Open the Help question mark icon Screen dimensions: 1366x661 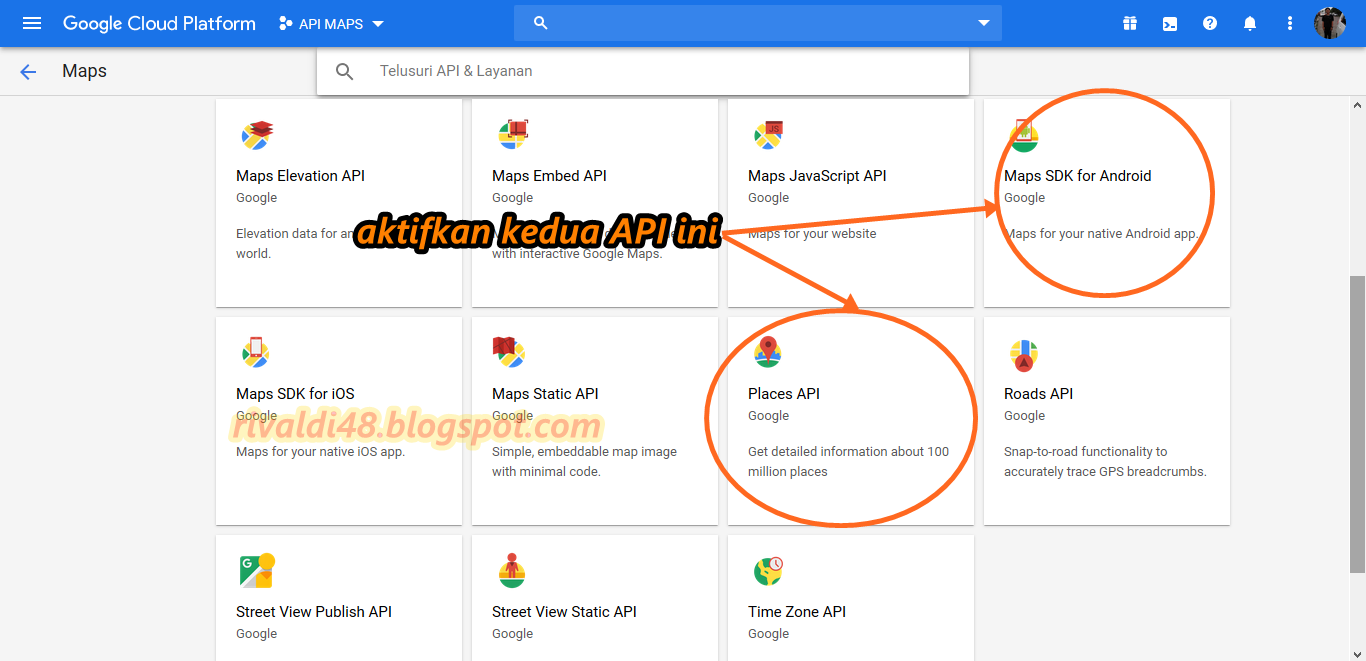pos(1210,23)
